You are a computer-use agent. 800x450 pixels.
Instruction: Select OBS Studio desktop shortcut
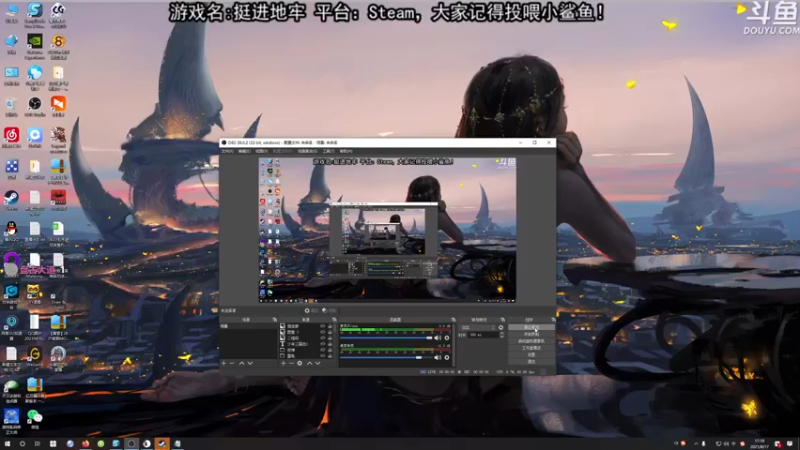(35, 106)
